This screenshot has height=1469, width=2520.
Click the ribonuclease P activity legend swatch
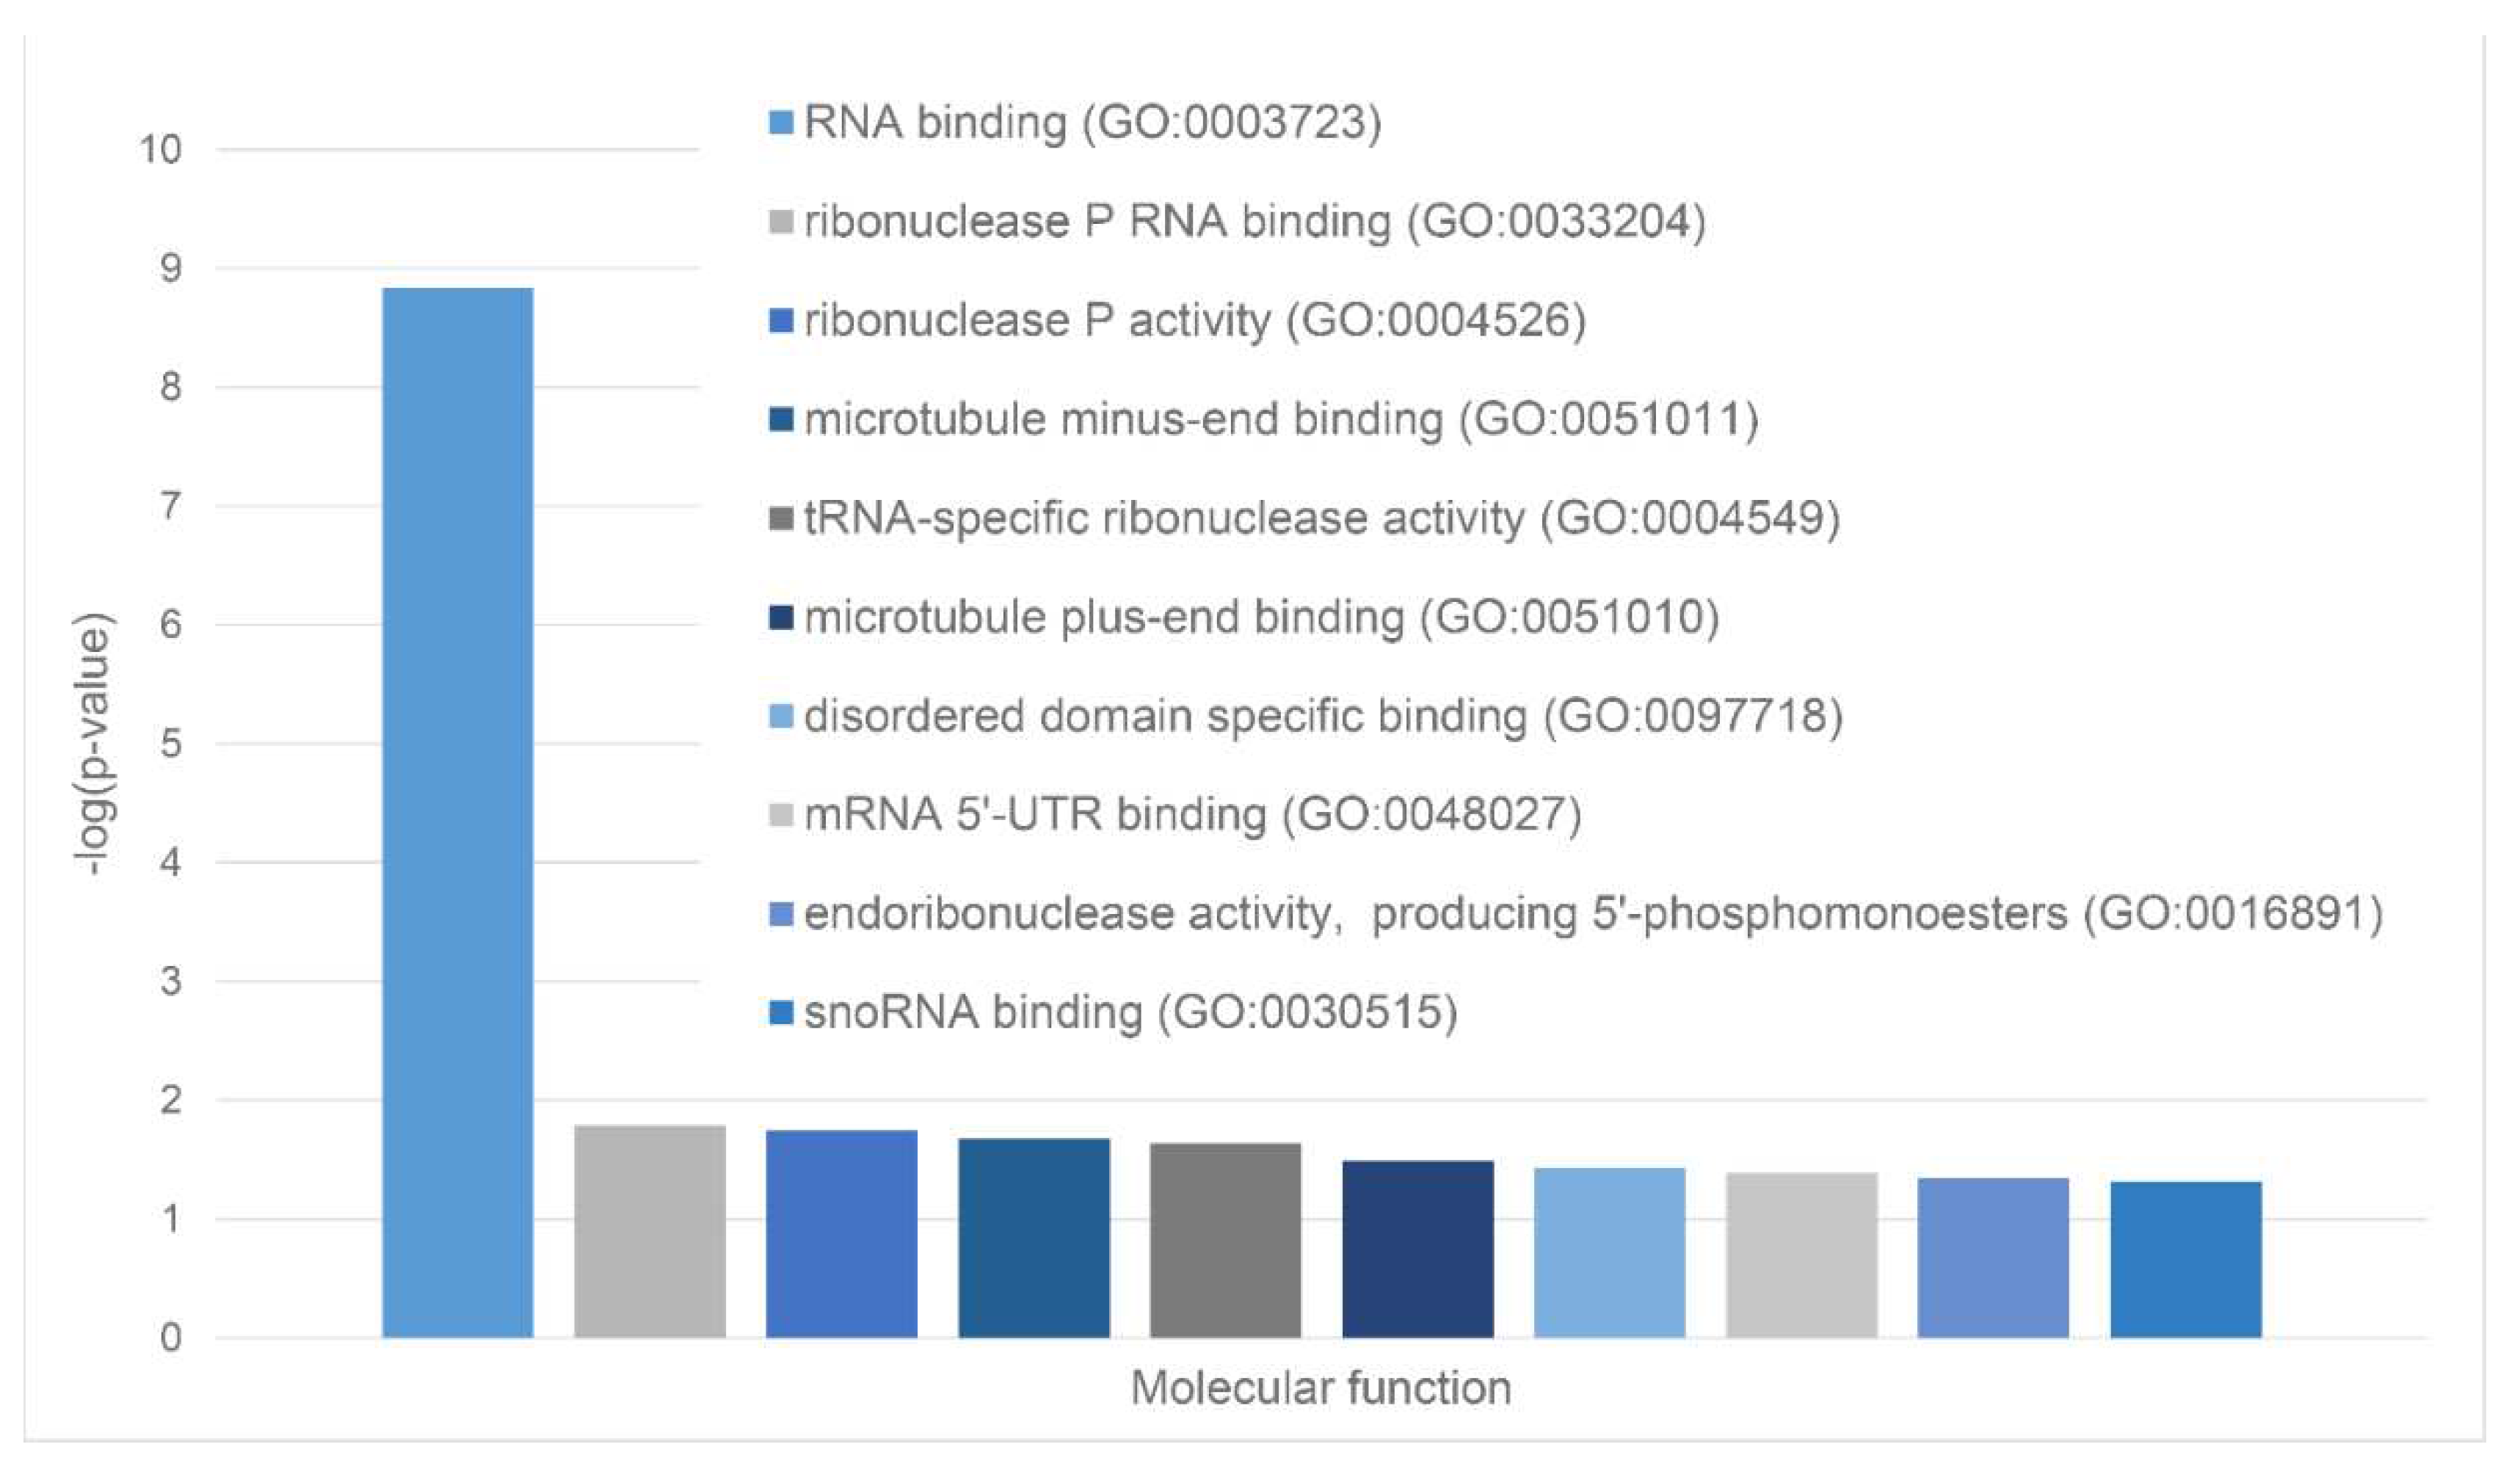[x=781, y=321]
